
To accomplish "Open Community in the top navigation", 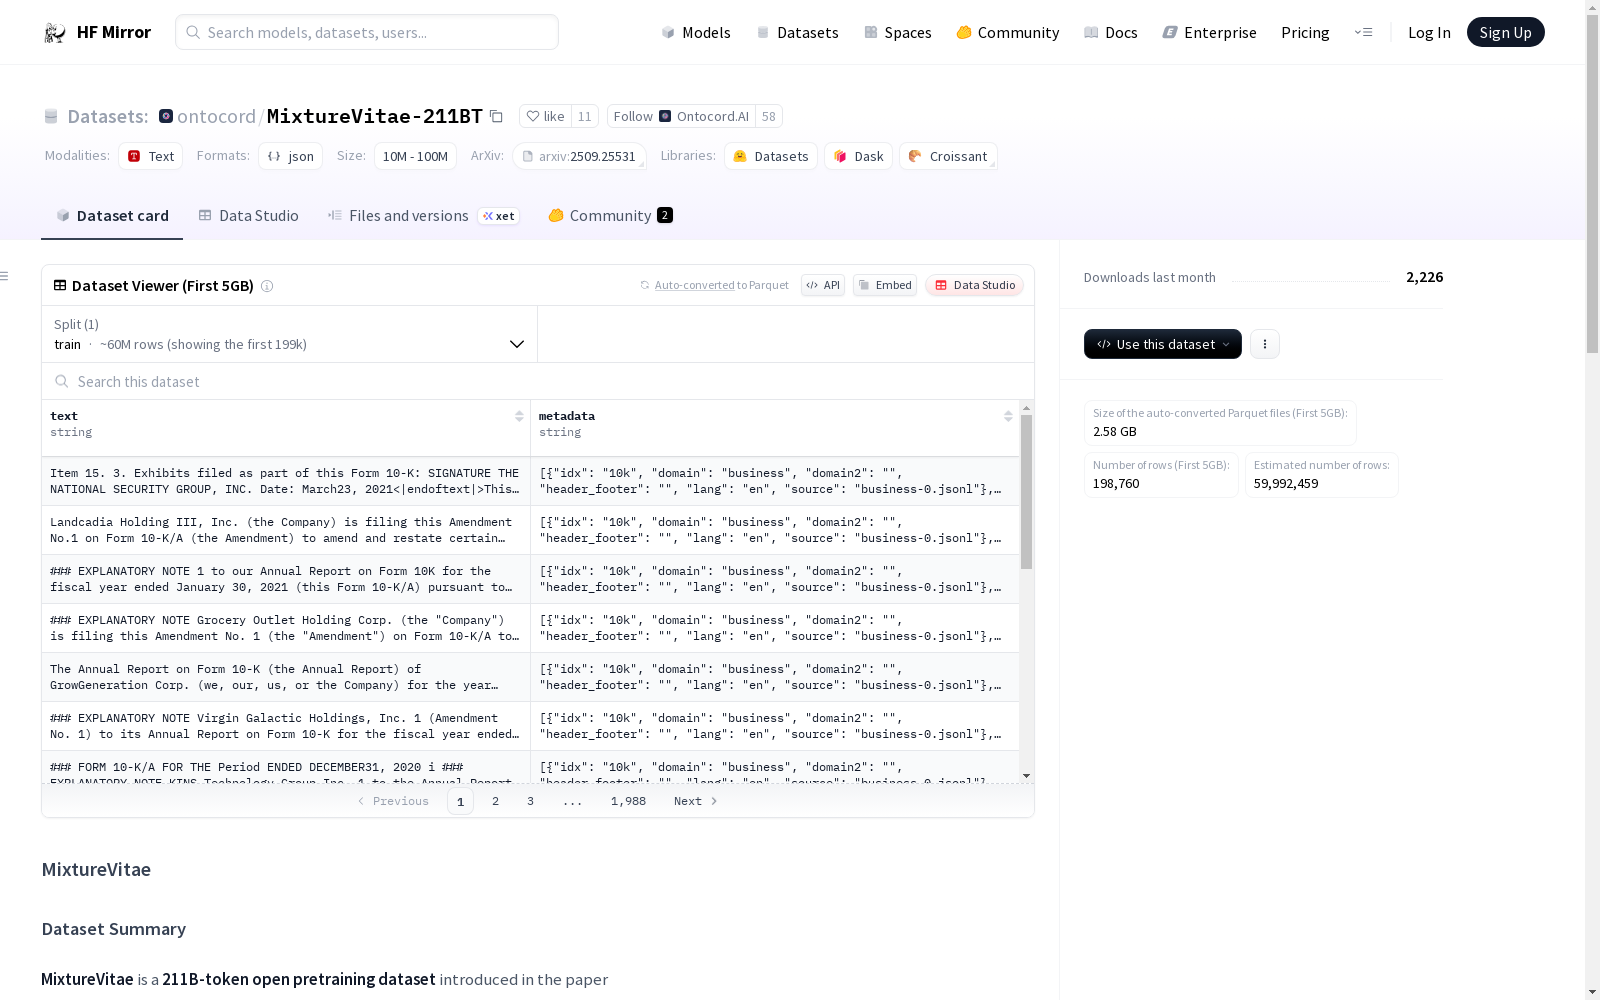I will pyautogui.click(x=1008, y=33).
